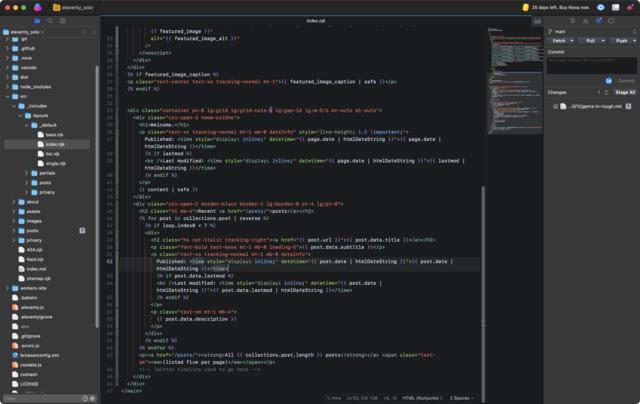The height and width of the screenshot is (404, 640).
Task: Open the main branch selector dropdown
Action: click(x=591, y=31)
